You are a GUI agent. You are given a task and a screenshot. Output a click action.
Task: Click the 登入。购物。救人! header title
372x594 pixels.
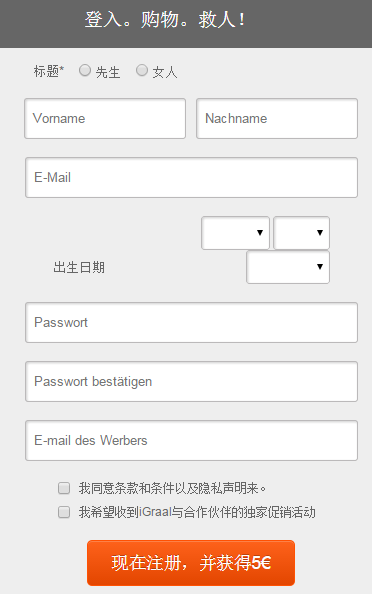[x=165, y=20]
